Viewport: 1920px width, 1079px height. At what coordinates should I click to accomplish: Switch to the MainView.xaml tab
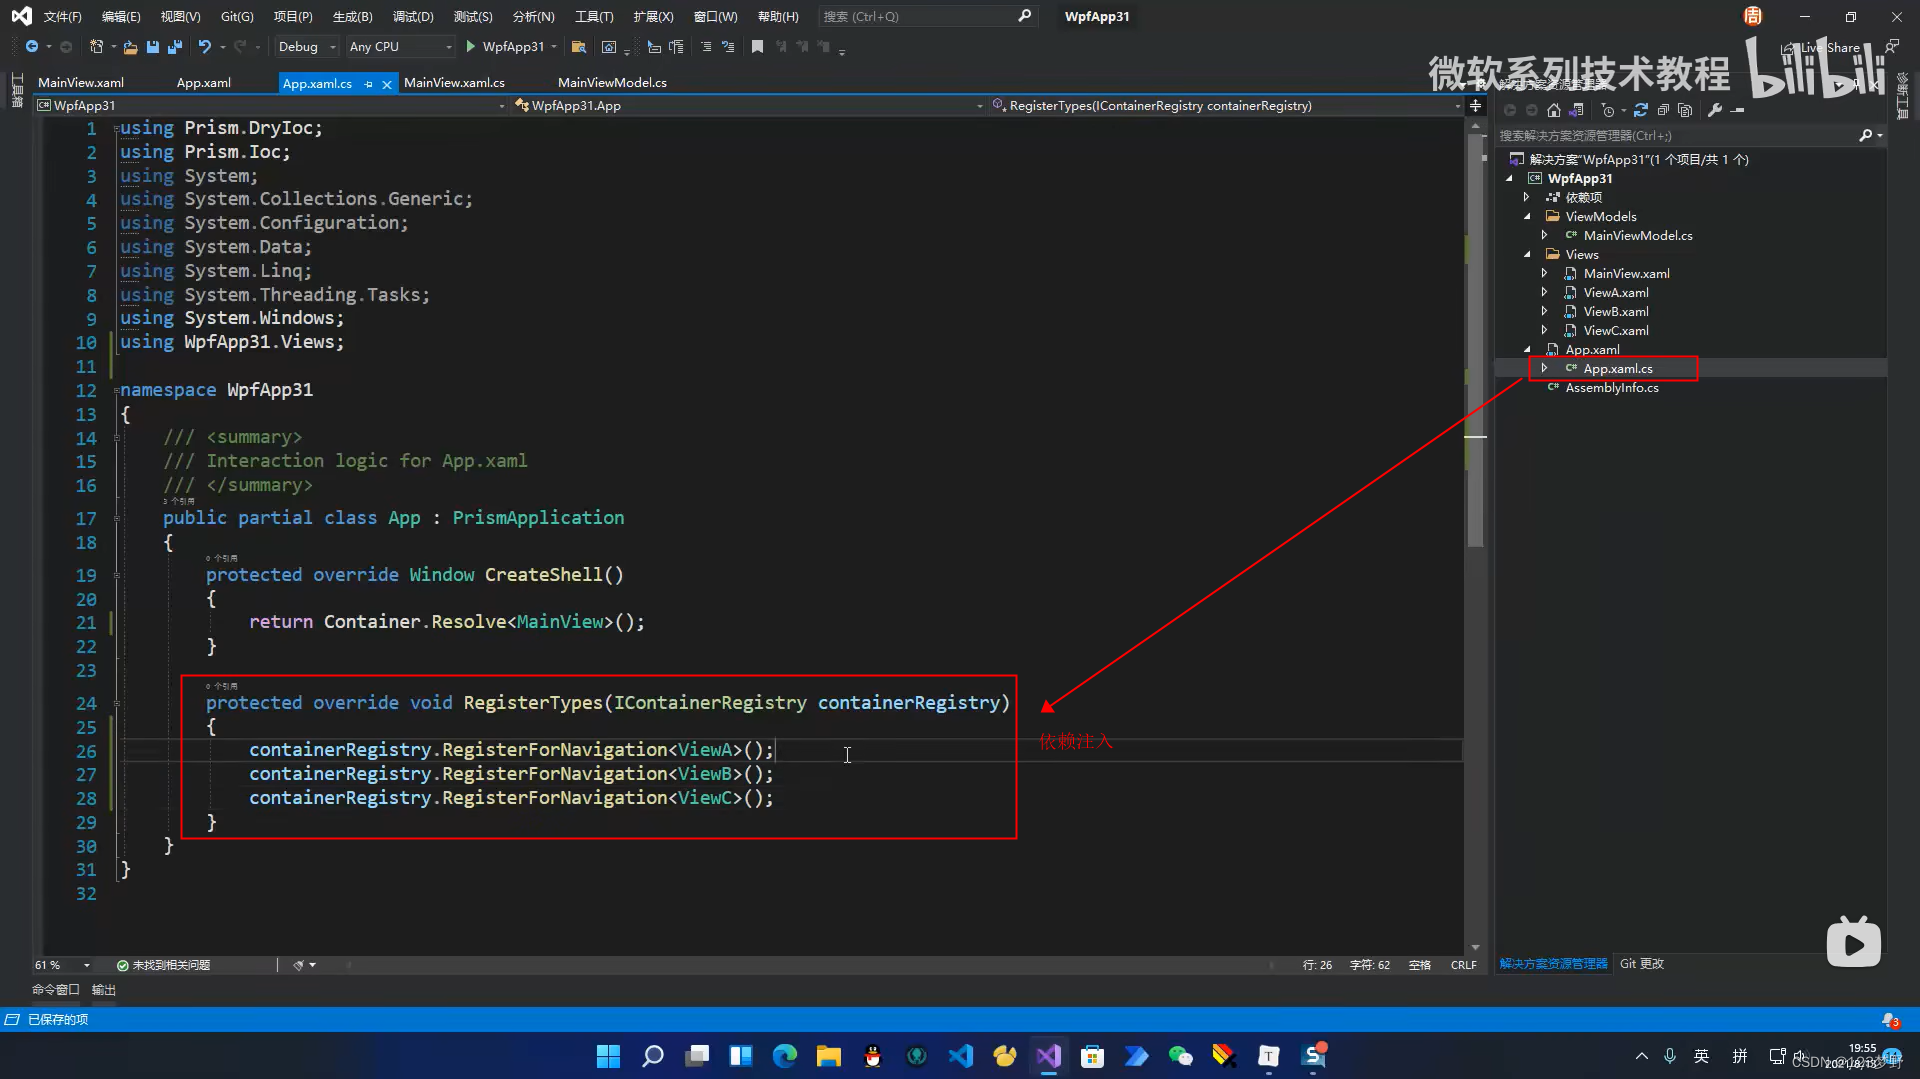click(x=81, y=83)
